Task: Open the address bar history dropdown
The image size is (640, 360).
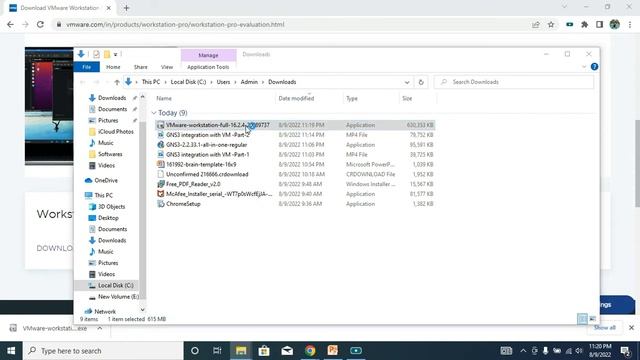Action: coord(407,82)
